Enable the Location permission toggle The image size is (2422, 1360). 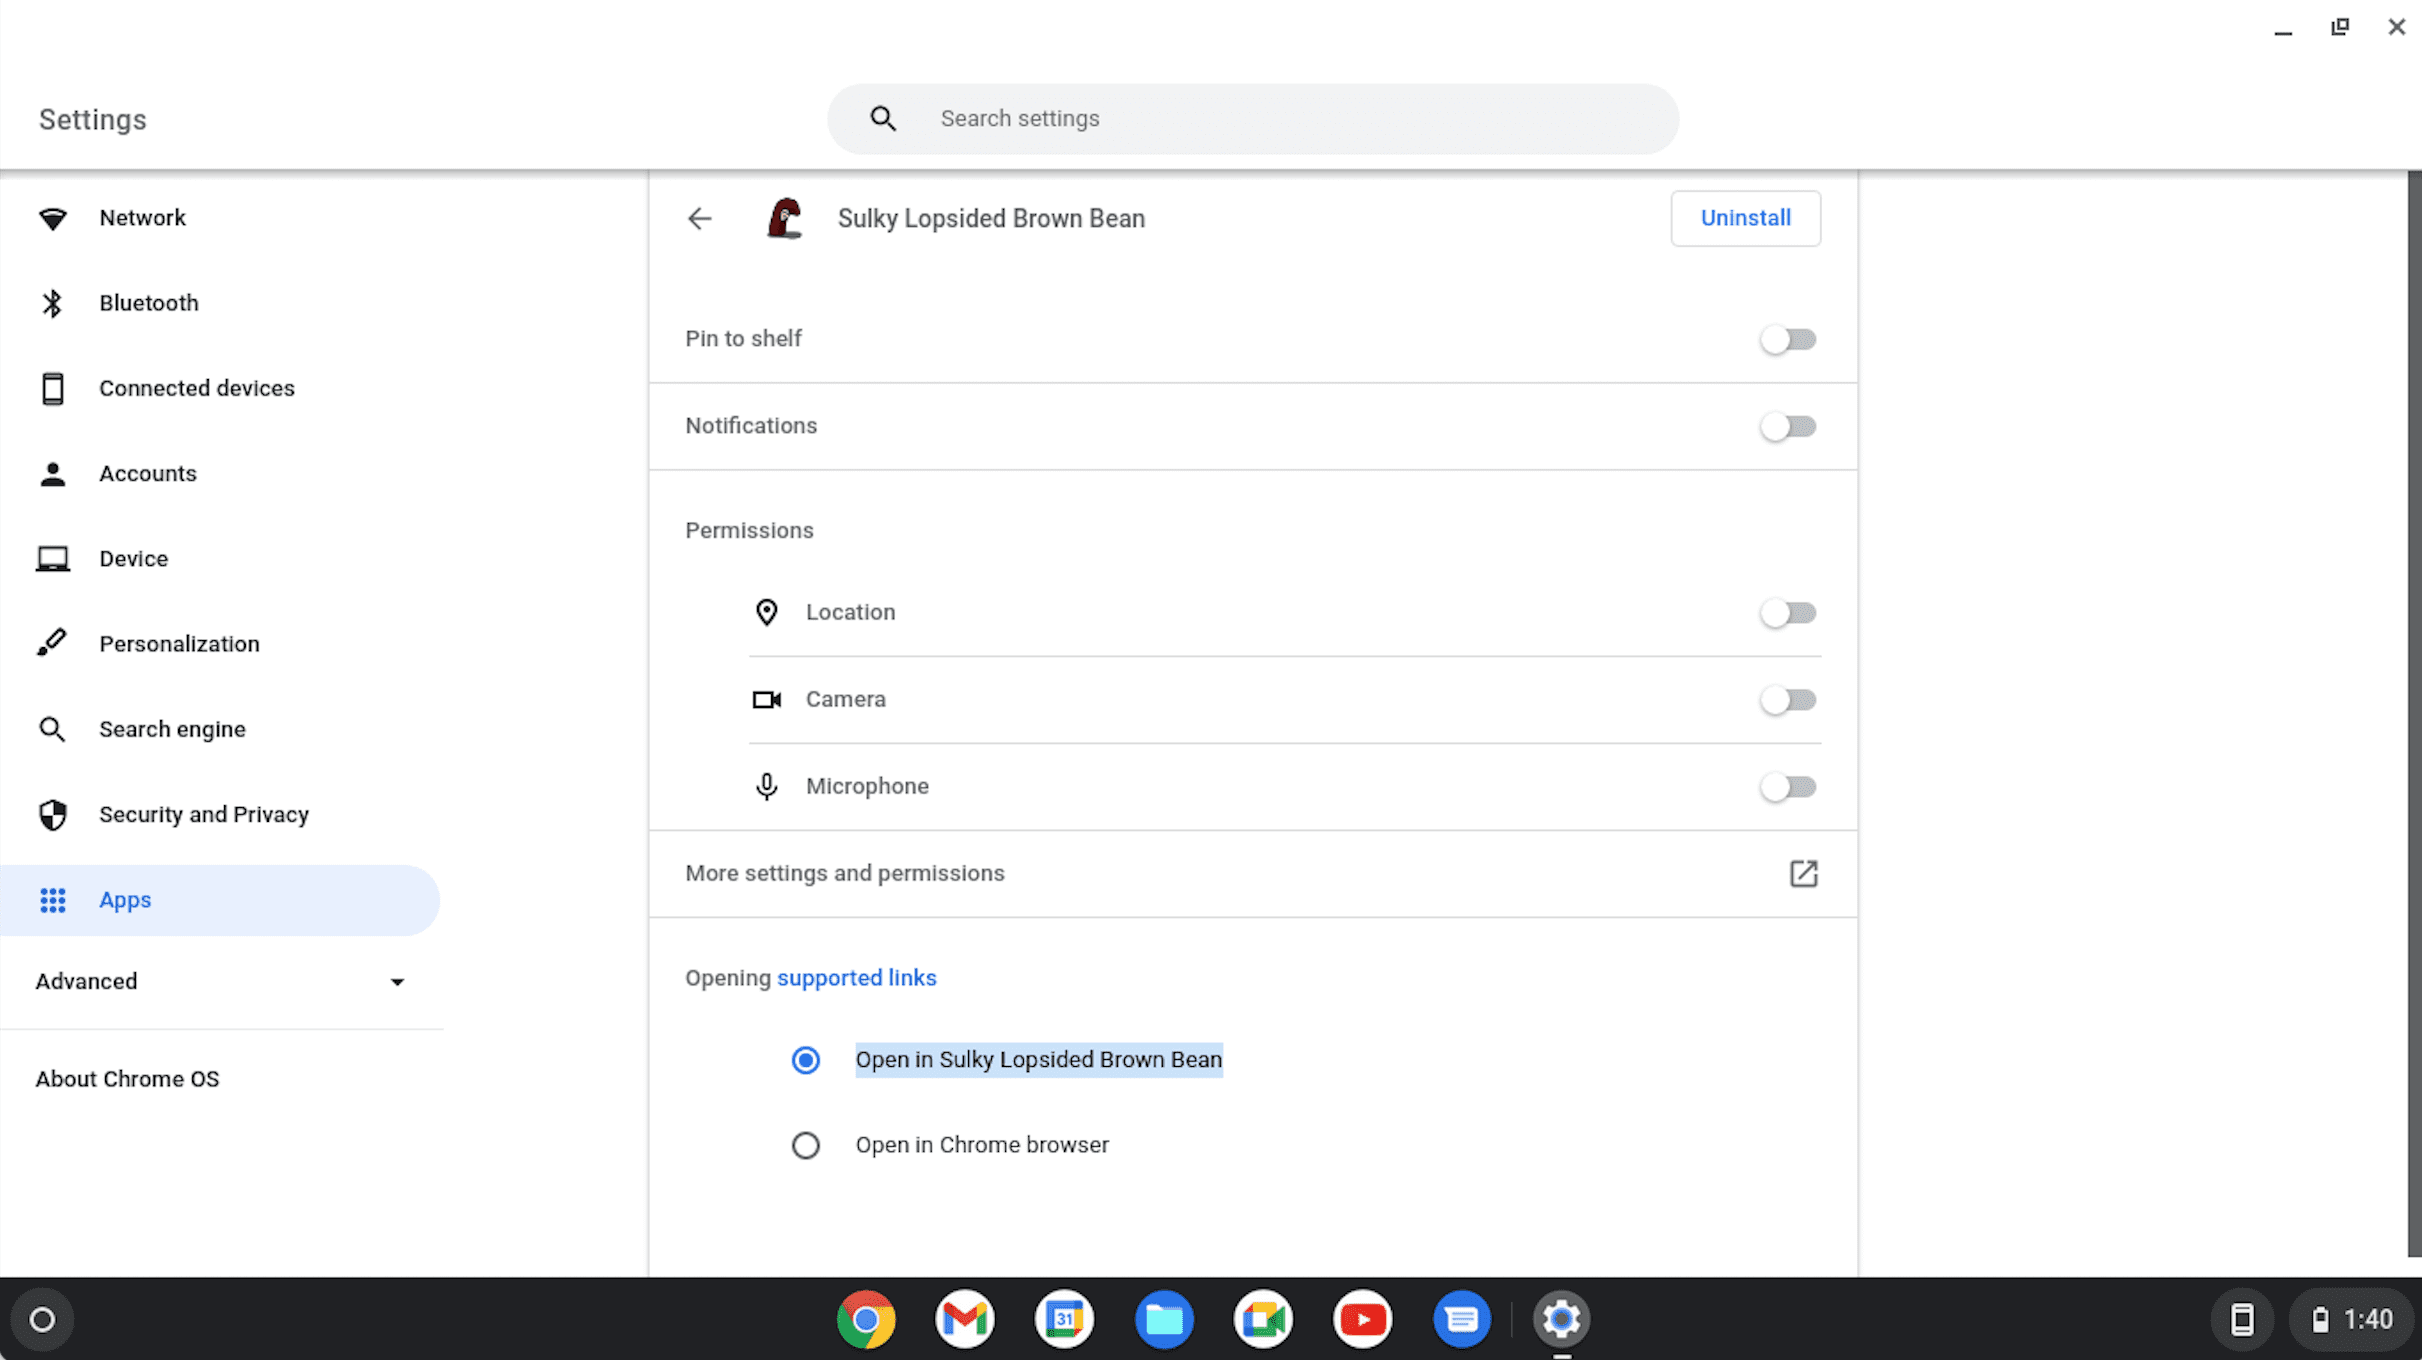coord(1788,612)
